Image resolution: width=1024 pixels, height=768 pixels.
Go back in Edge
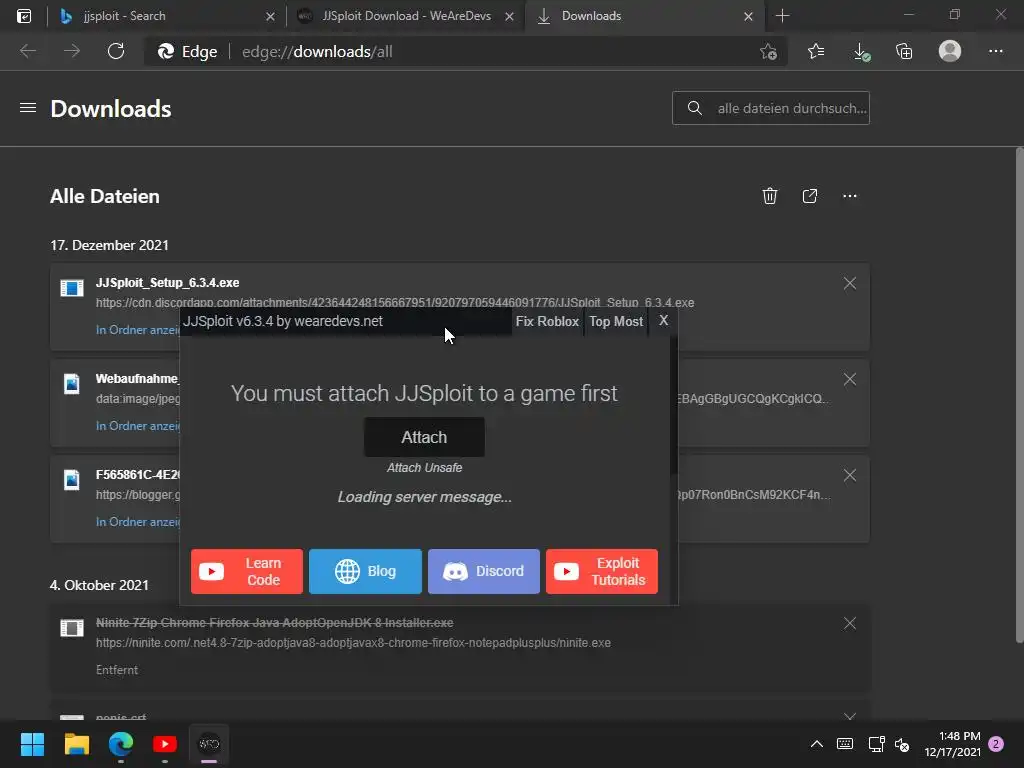click(27, 51)
